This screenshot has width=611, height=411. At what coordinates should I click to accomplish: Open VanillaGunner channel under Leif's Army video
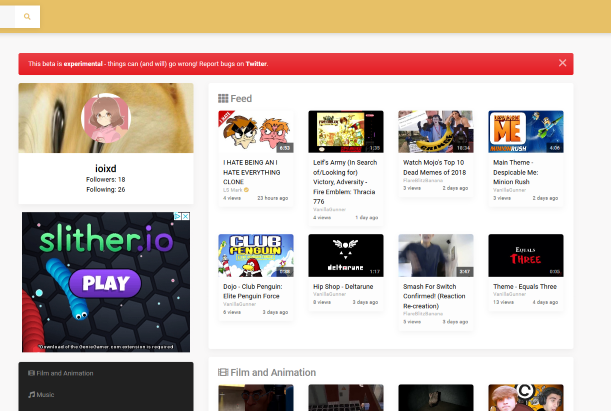click(329, 210)
